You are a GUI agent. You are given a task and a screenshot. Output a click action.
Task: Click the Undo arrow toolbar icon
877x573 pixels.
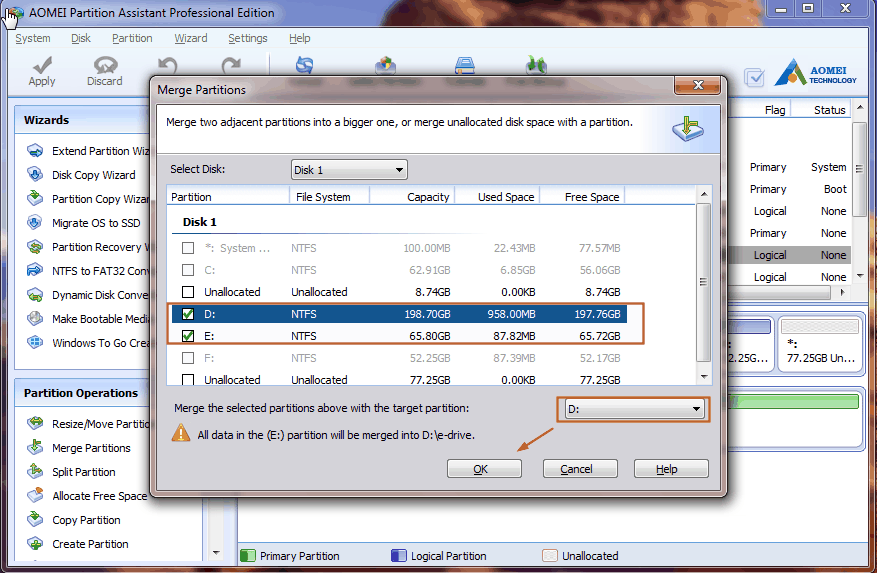tap(167, 66)
